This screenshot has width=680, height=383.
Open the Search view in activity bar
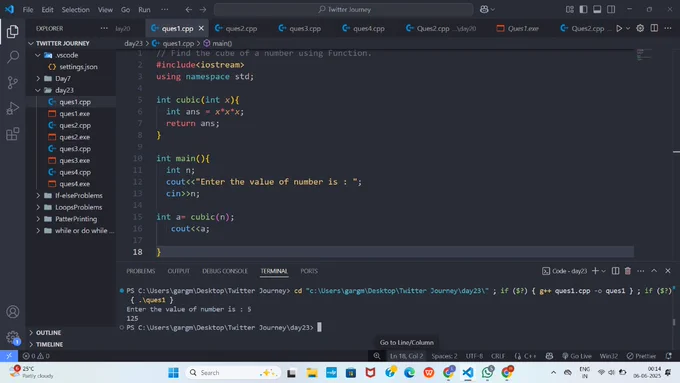click(x=13, y=57)
